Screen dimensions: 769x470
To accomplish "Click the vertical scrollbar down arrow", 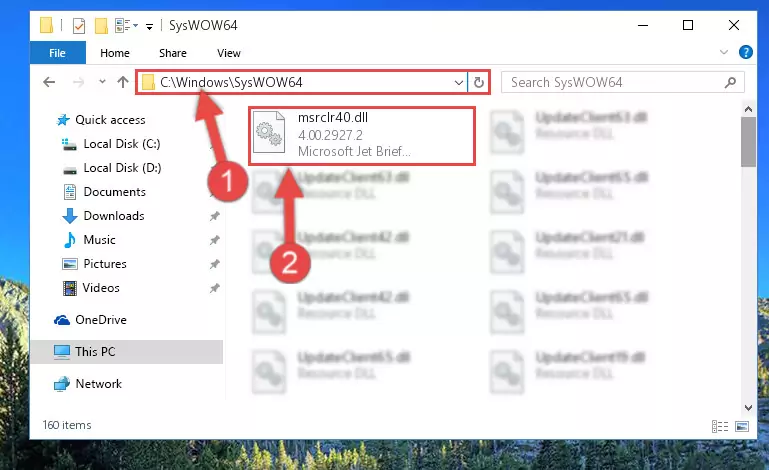I will pos(748,408).
